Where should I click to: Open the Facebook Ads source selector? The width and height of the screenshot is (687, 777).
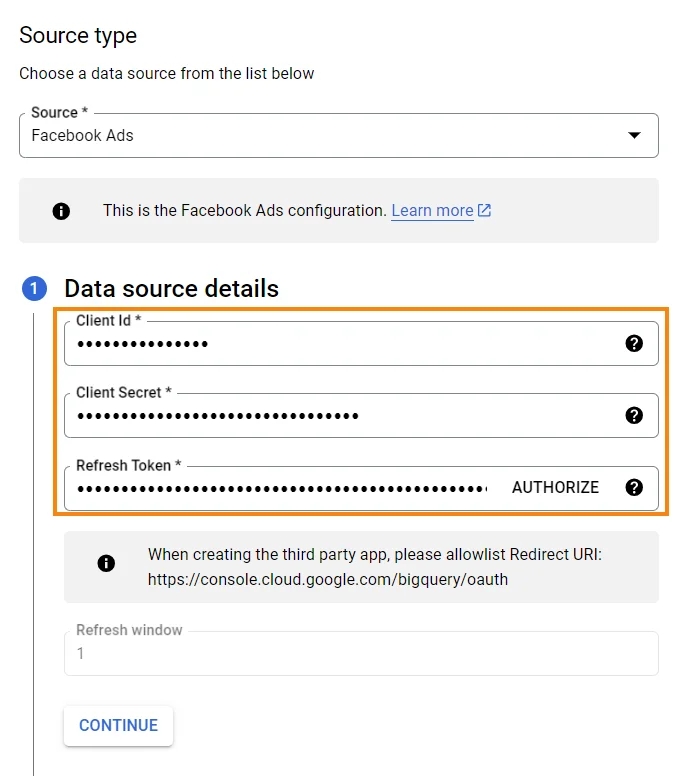[x=339, y=135]
